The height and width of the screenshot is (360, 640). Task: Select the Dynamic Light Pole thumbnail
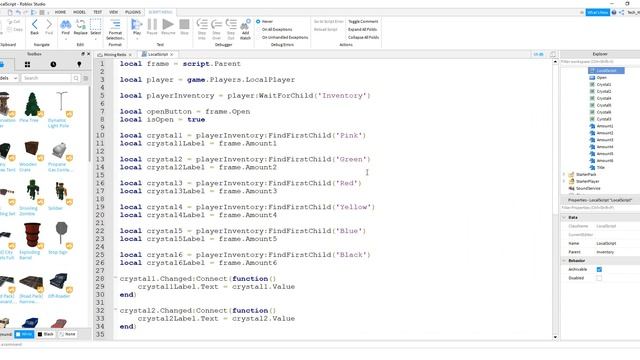[62, 104]
